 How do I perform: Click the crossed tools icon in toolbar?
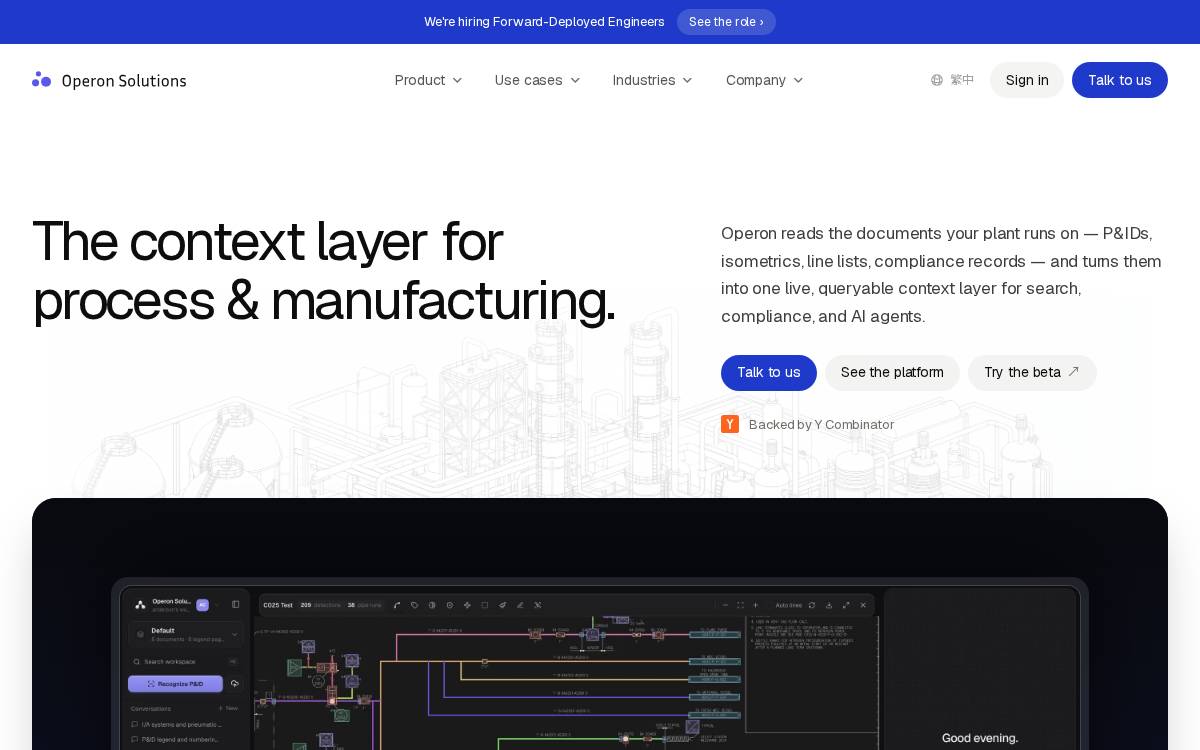pyautogui.click(x=537, y=605)
